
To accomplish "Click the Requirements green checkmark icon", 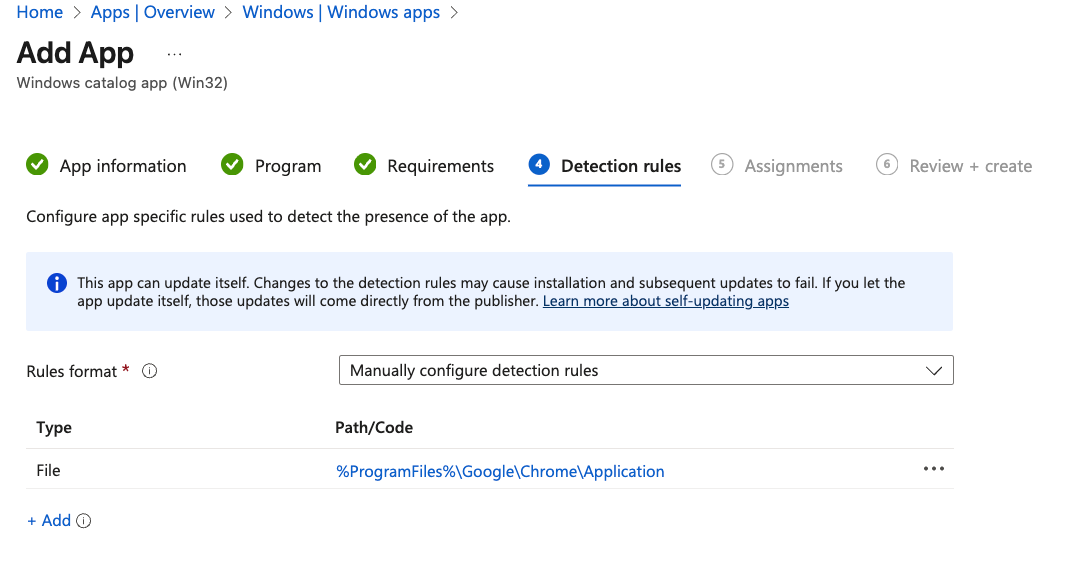I will pyautogui.click(x=365, y=165).
